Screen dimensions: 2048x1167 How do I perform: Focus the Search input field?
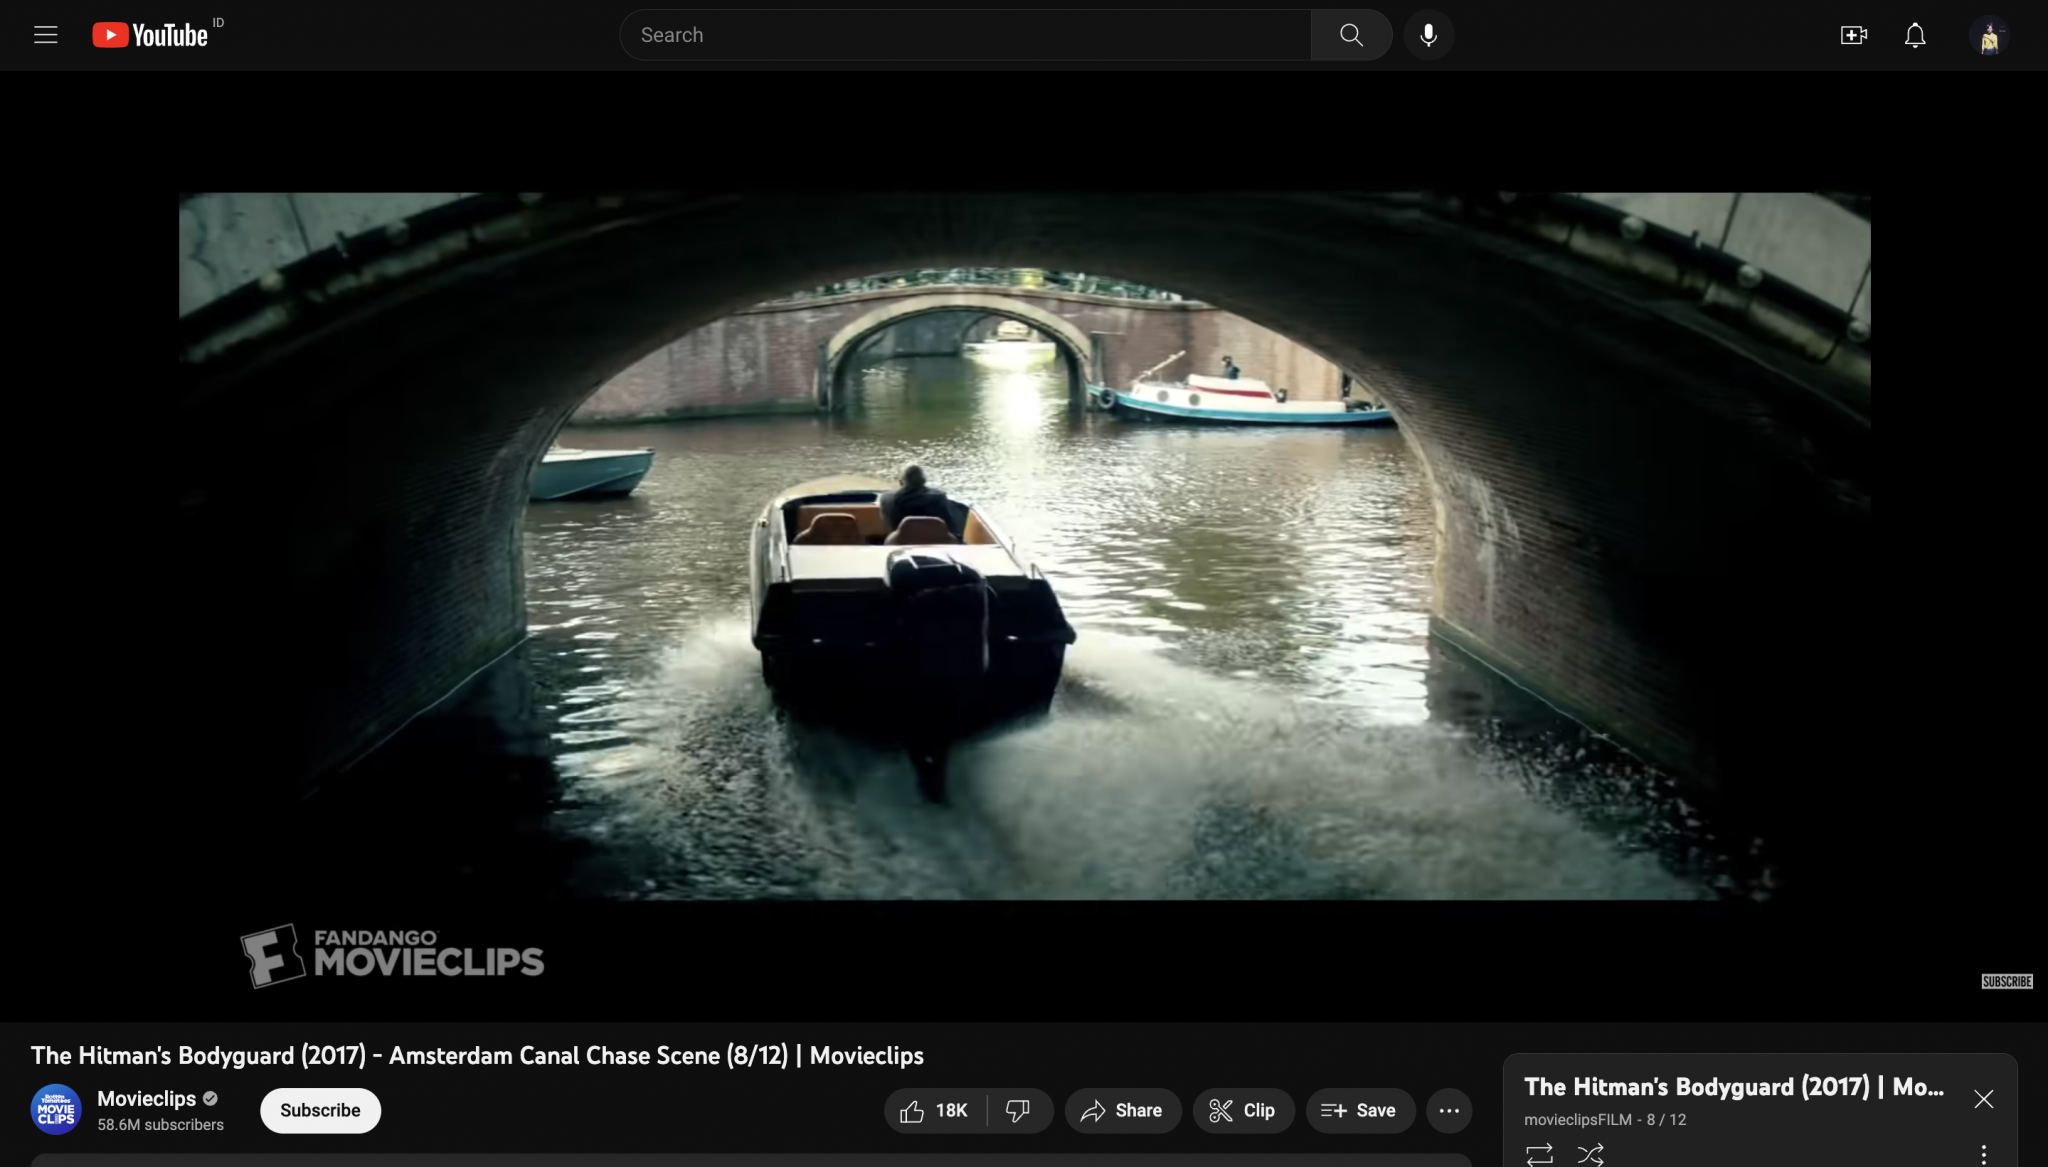tap(964, 35)
